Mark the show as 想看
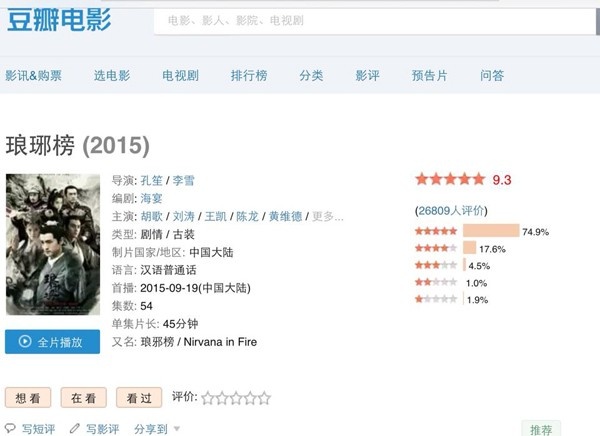The width and height of the screenshot is (600, 436). 28,398
